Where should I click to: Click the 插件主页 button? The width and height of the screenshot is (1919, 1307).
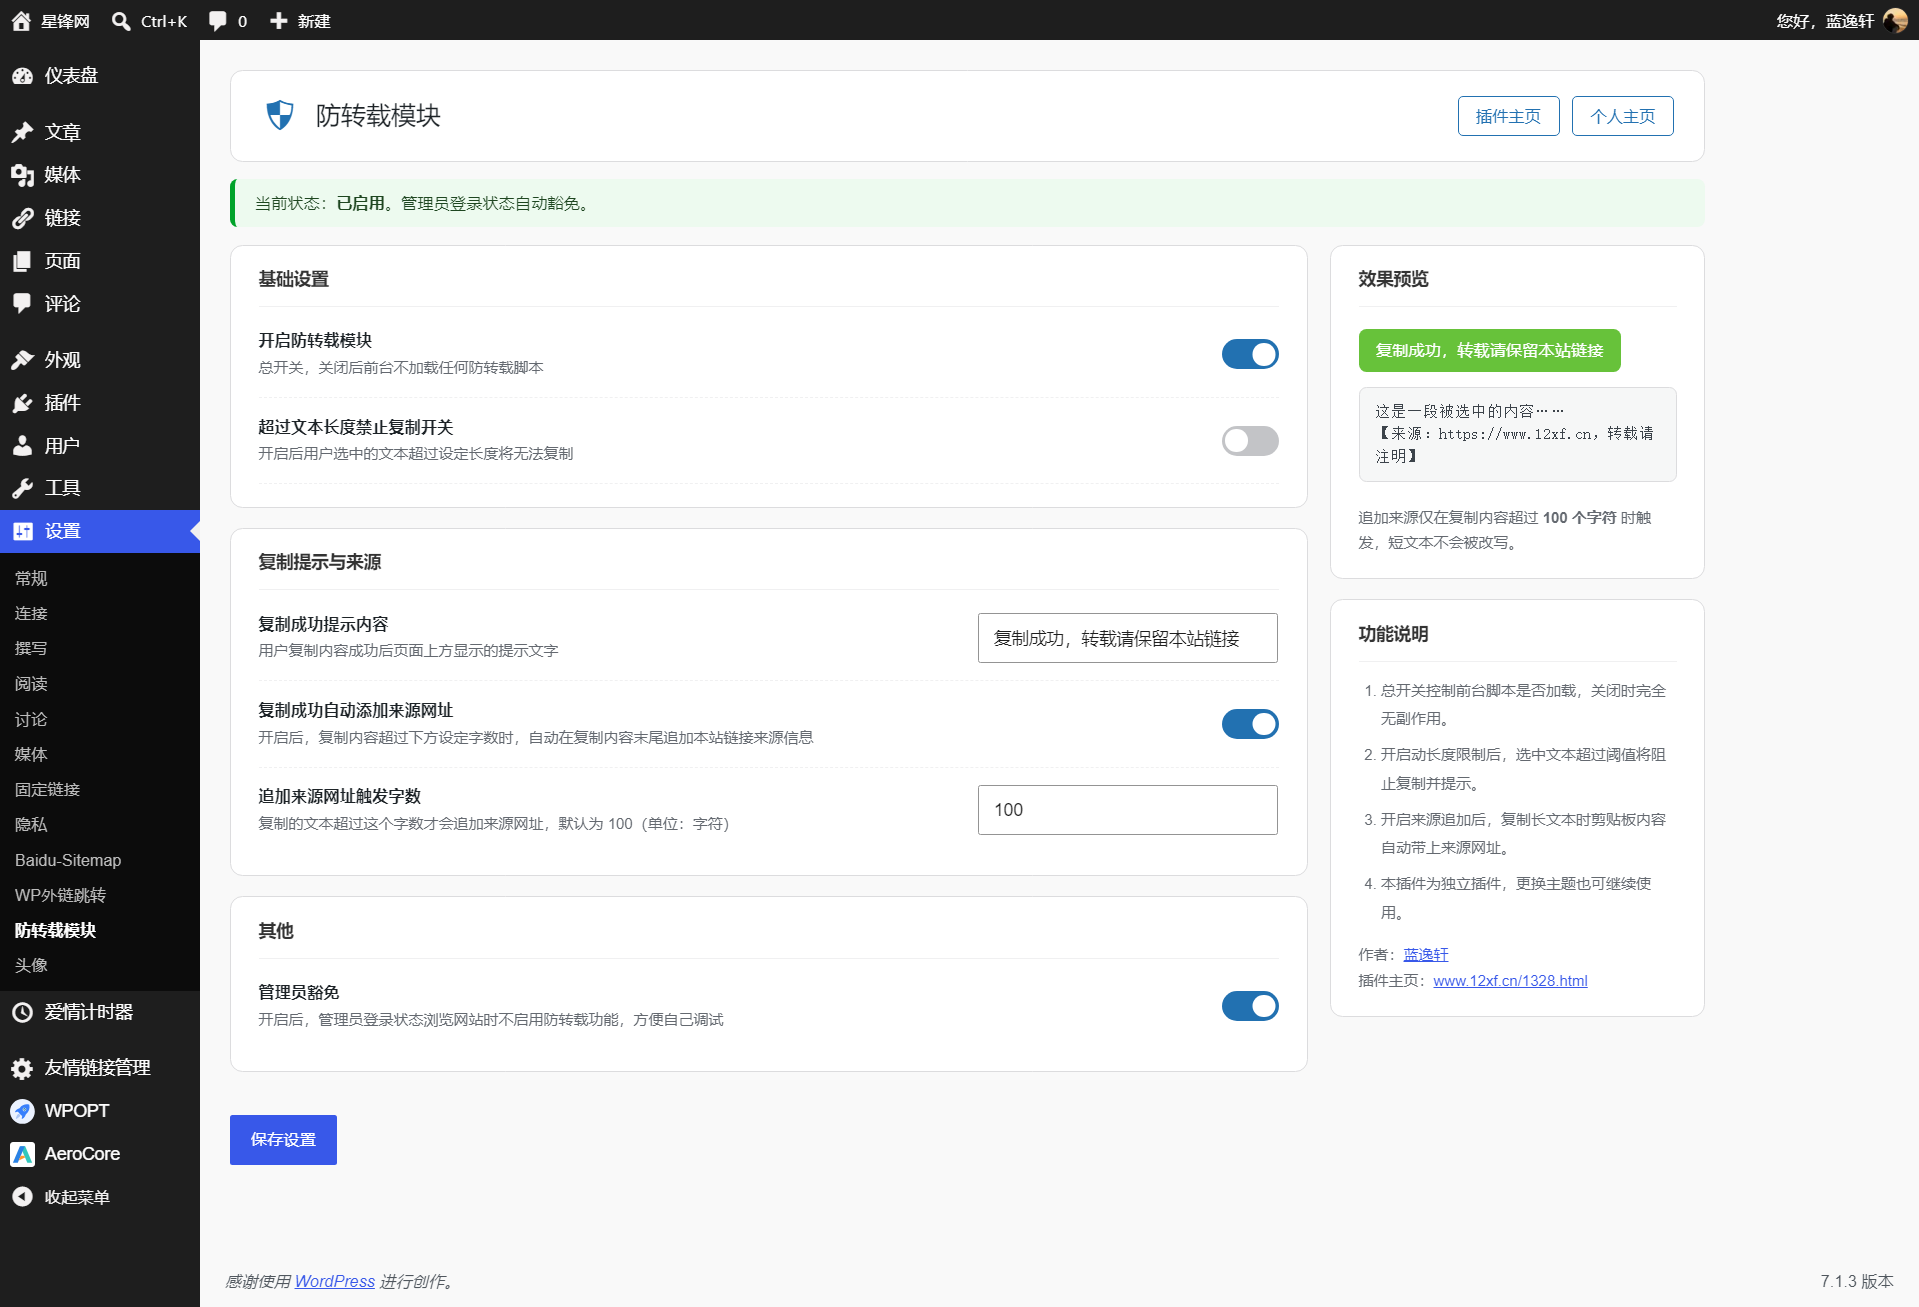point(1508,116)
